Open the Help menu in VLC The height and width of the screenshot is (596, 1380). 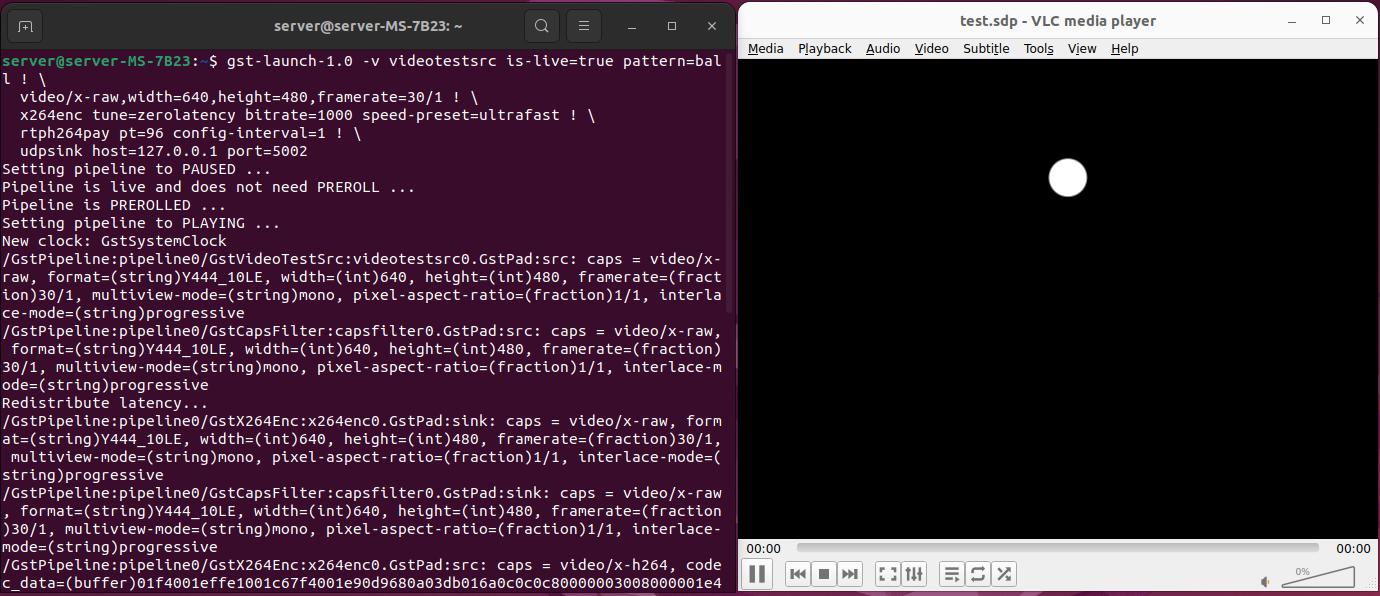tap(1125, 48)
